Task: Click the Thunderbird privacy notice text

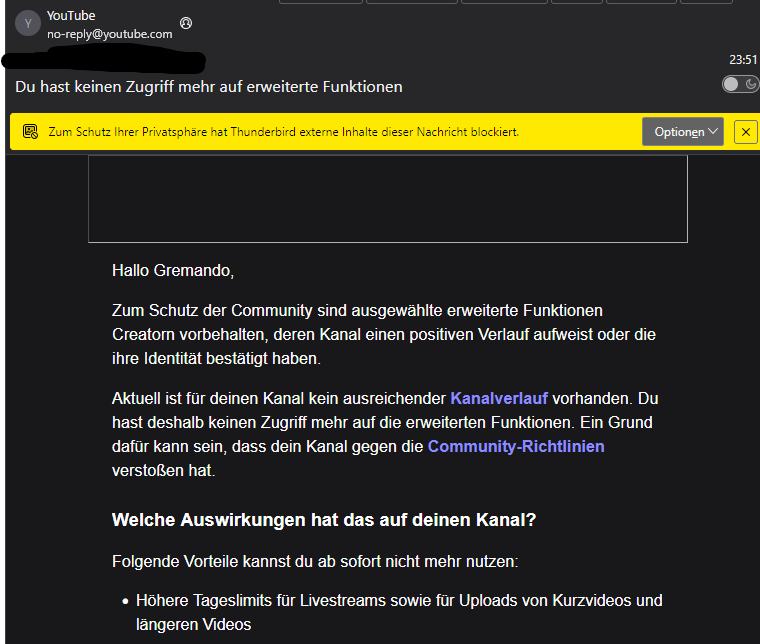Action: point(284,132)
